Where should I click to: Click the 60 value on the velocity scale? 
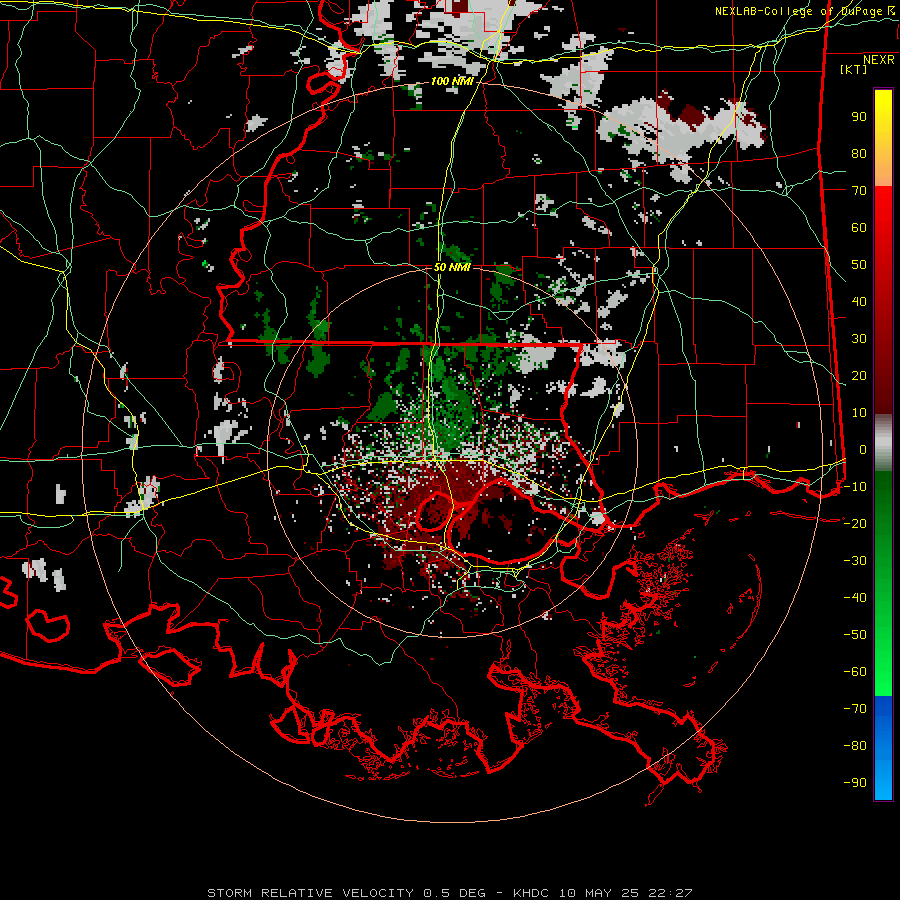(859, 228)
